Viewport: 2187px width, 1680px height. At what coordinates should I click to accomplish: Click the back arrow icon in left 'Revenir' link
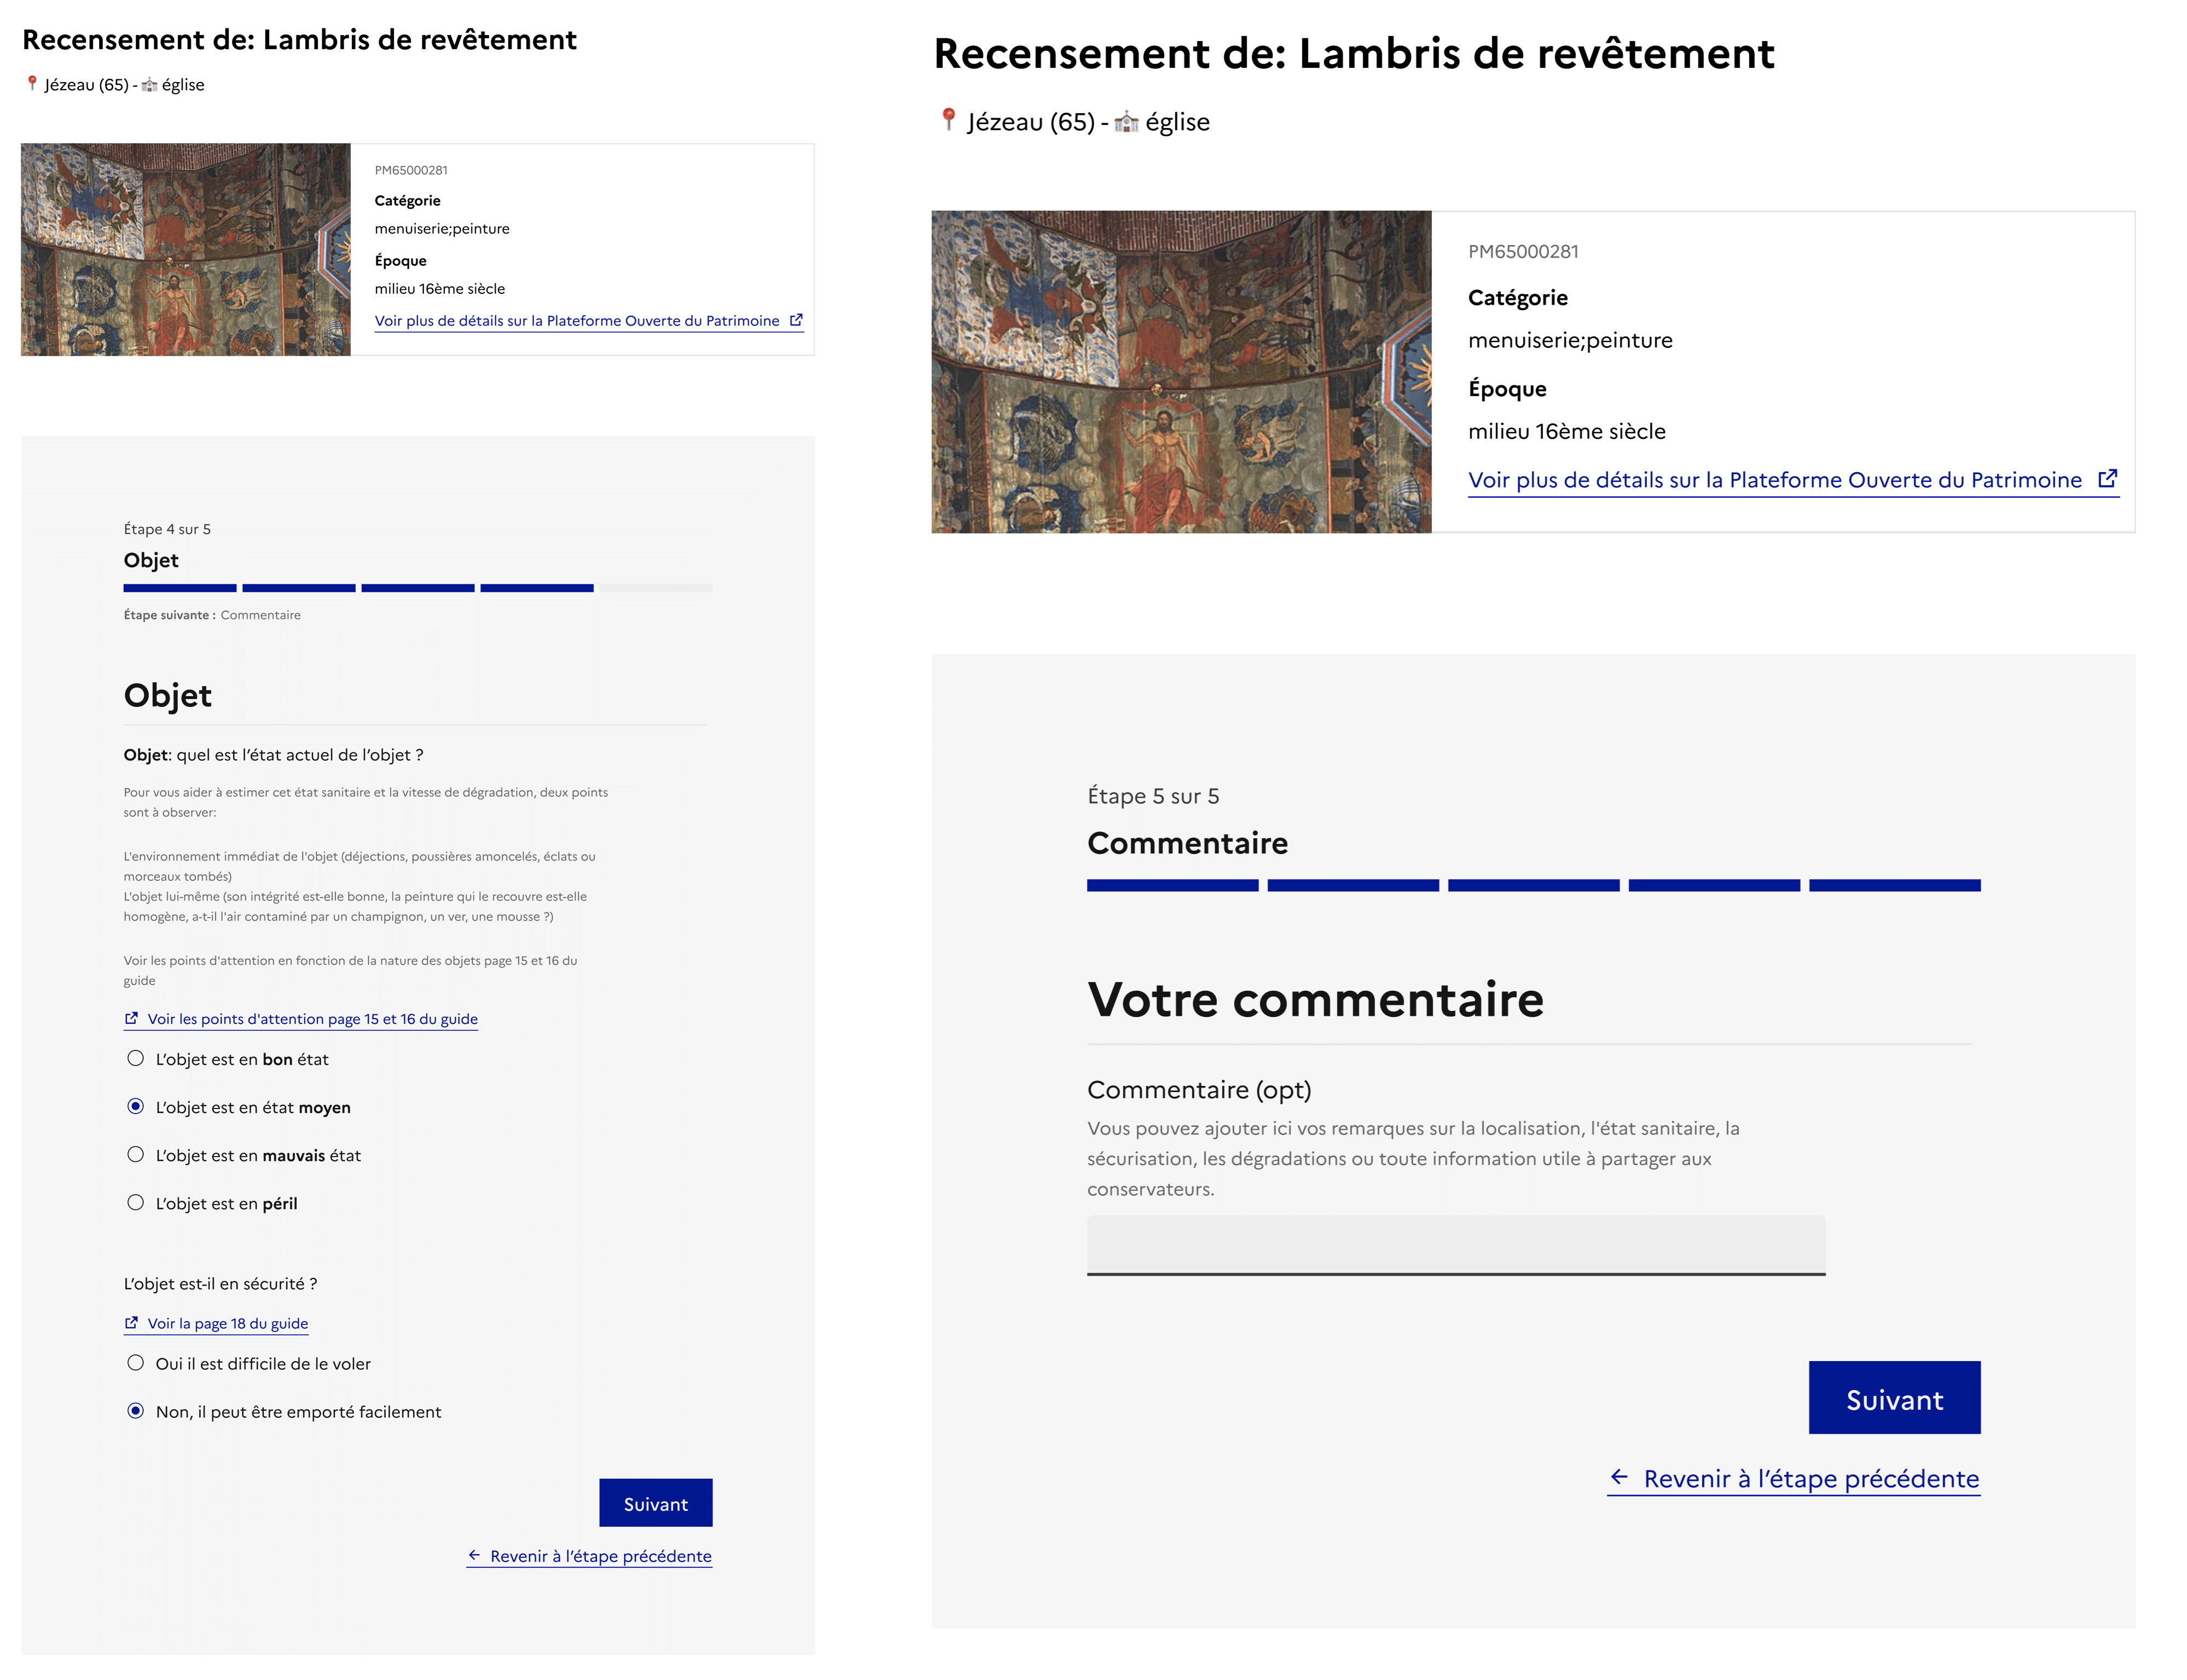click(475, 1555)
